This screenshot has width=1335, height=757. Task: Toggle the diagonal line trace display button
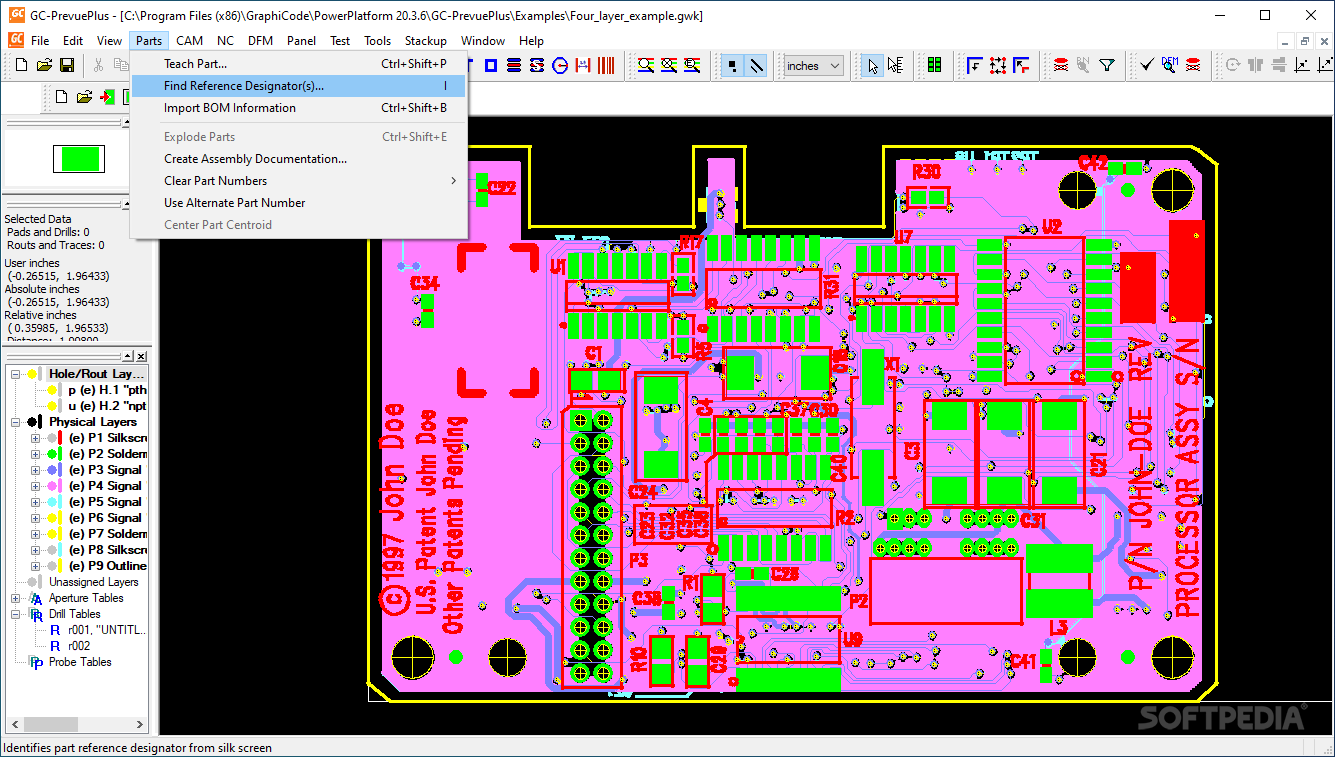point(756,66)
